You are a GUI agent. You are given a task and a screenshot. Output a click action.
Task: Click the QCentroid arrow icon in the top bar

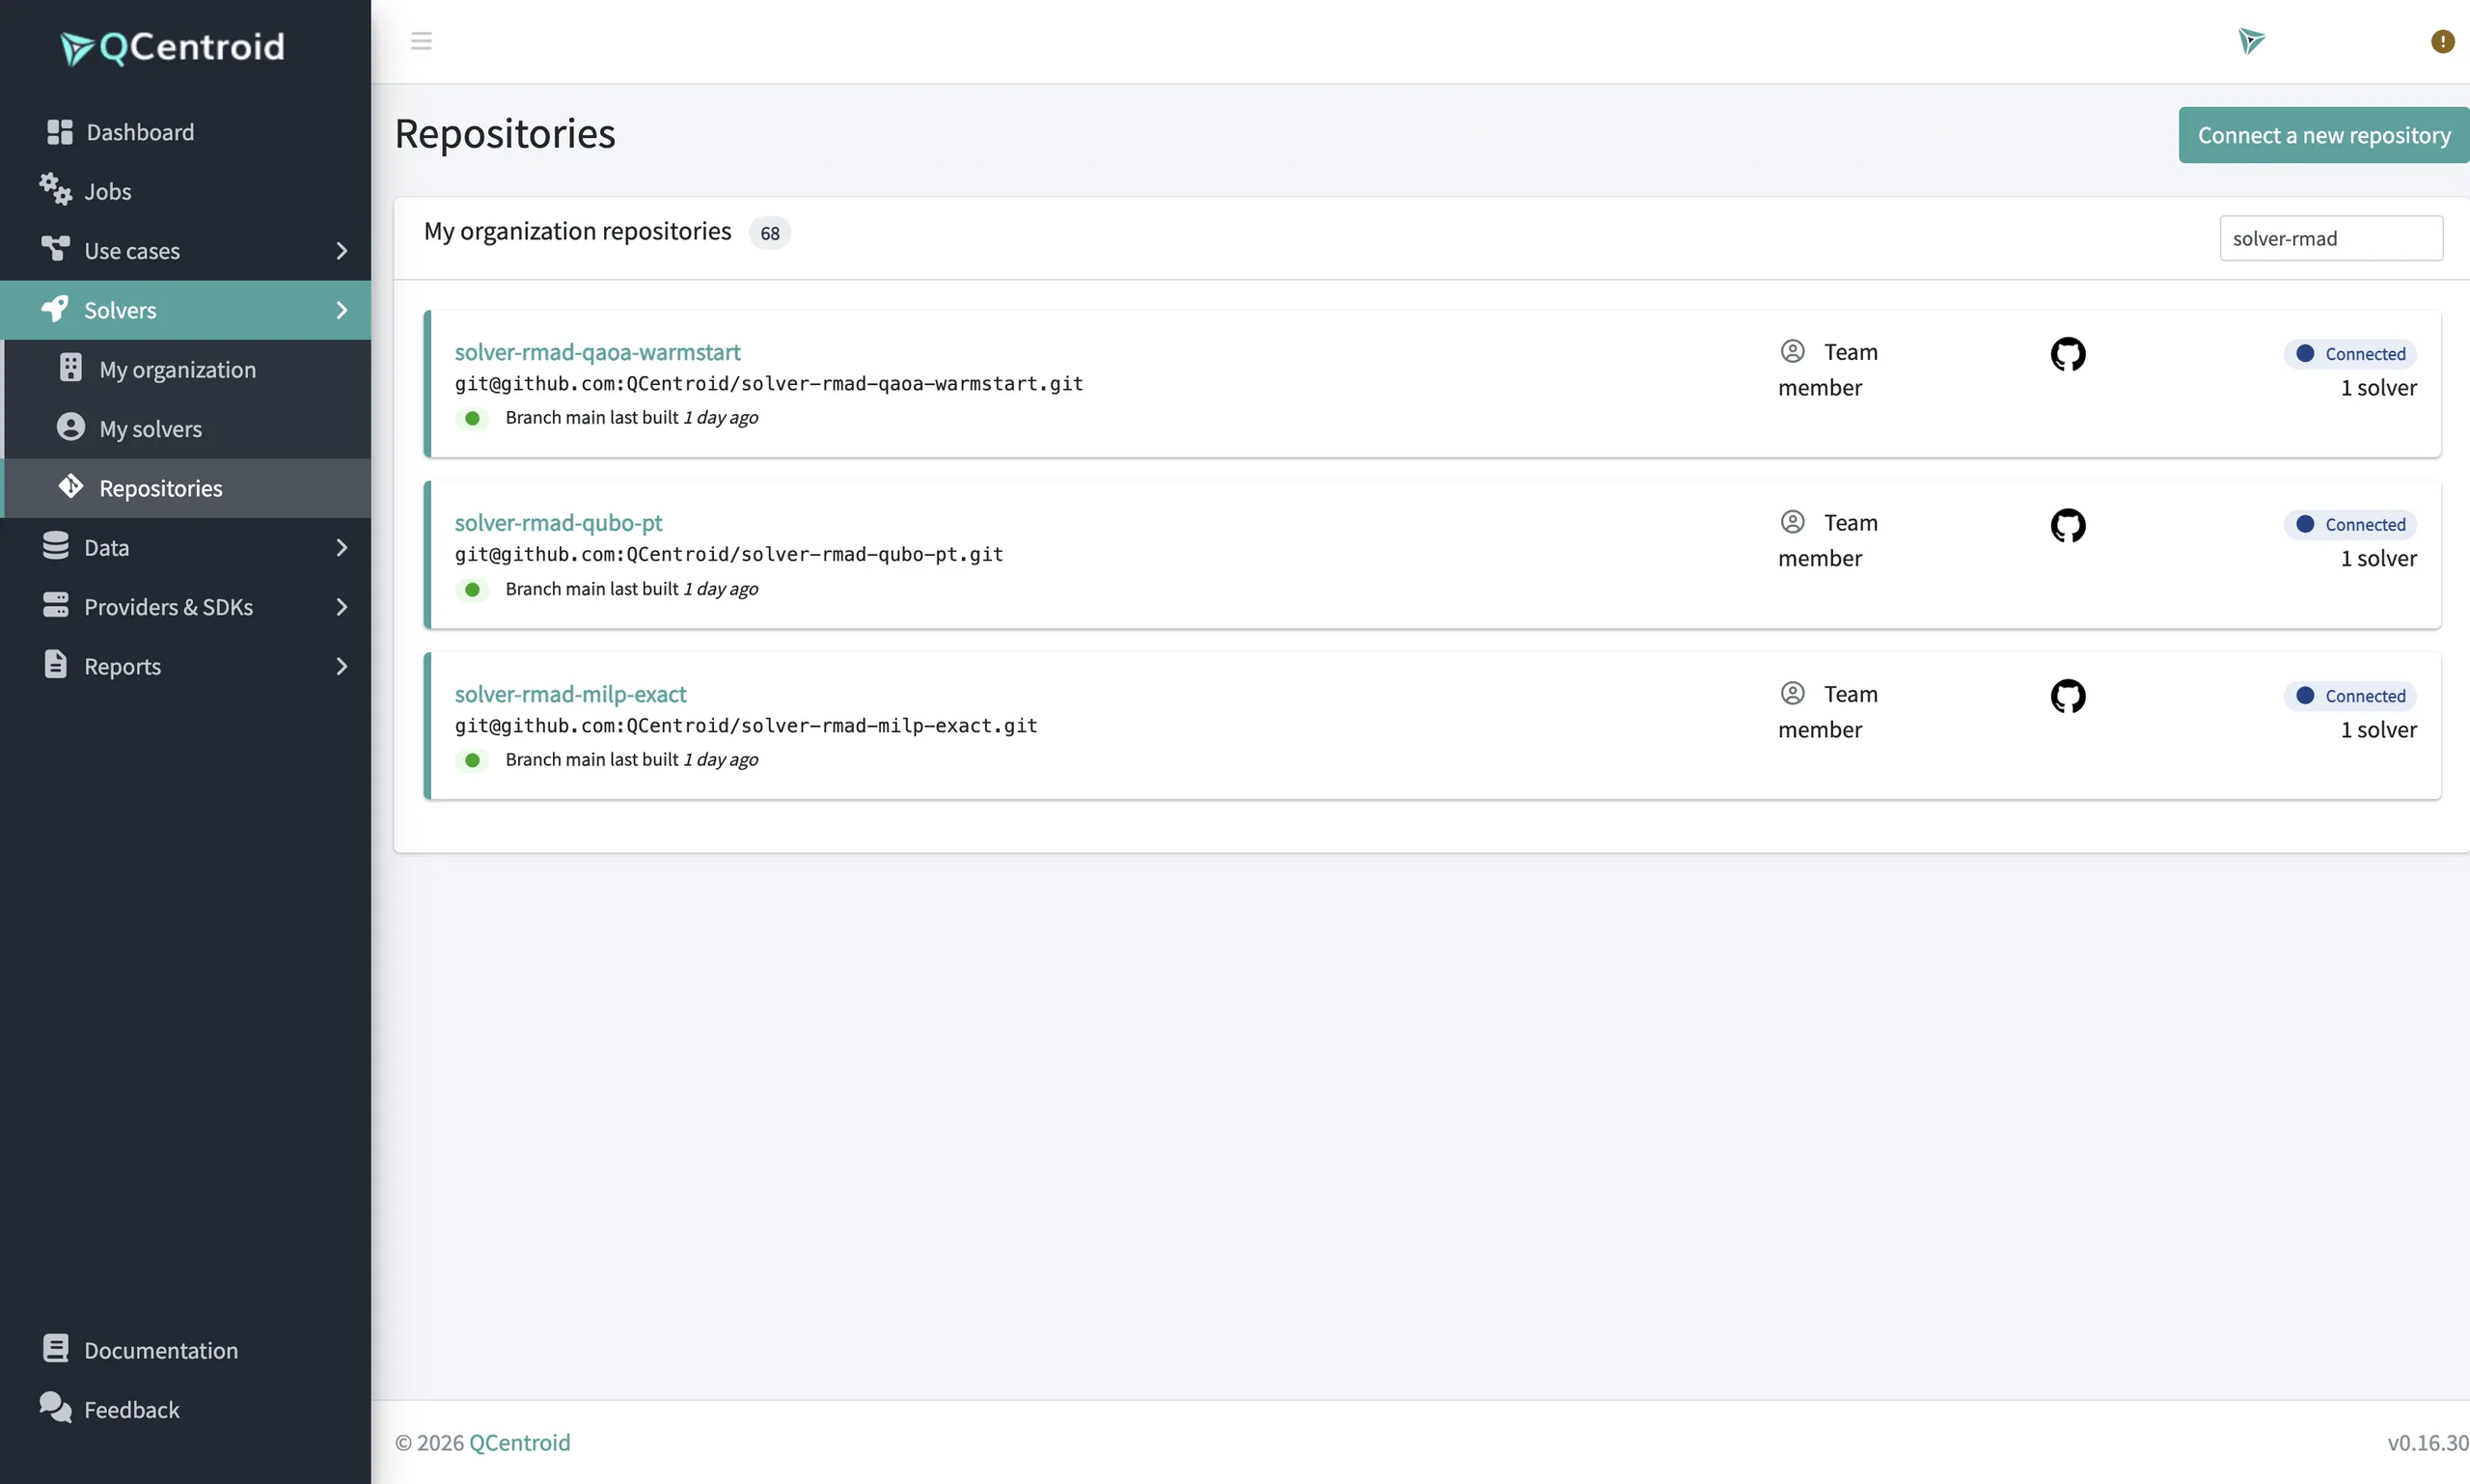click(x=2251, y=41)
